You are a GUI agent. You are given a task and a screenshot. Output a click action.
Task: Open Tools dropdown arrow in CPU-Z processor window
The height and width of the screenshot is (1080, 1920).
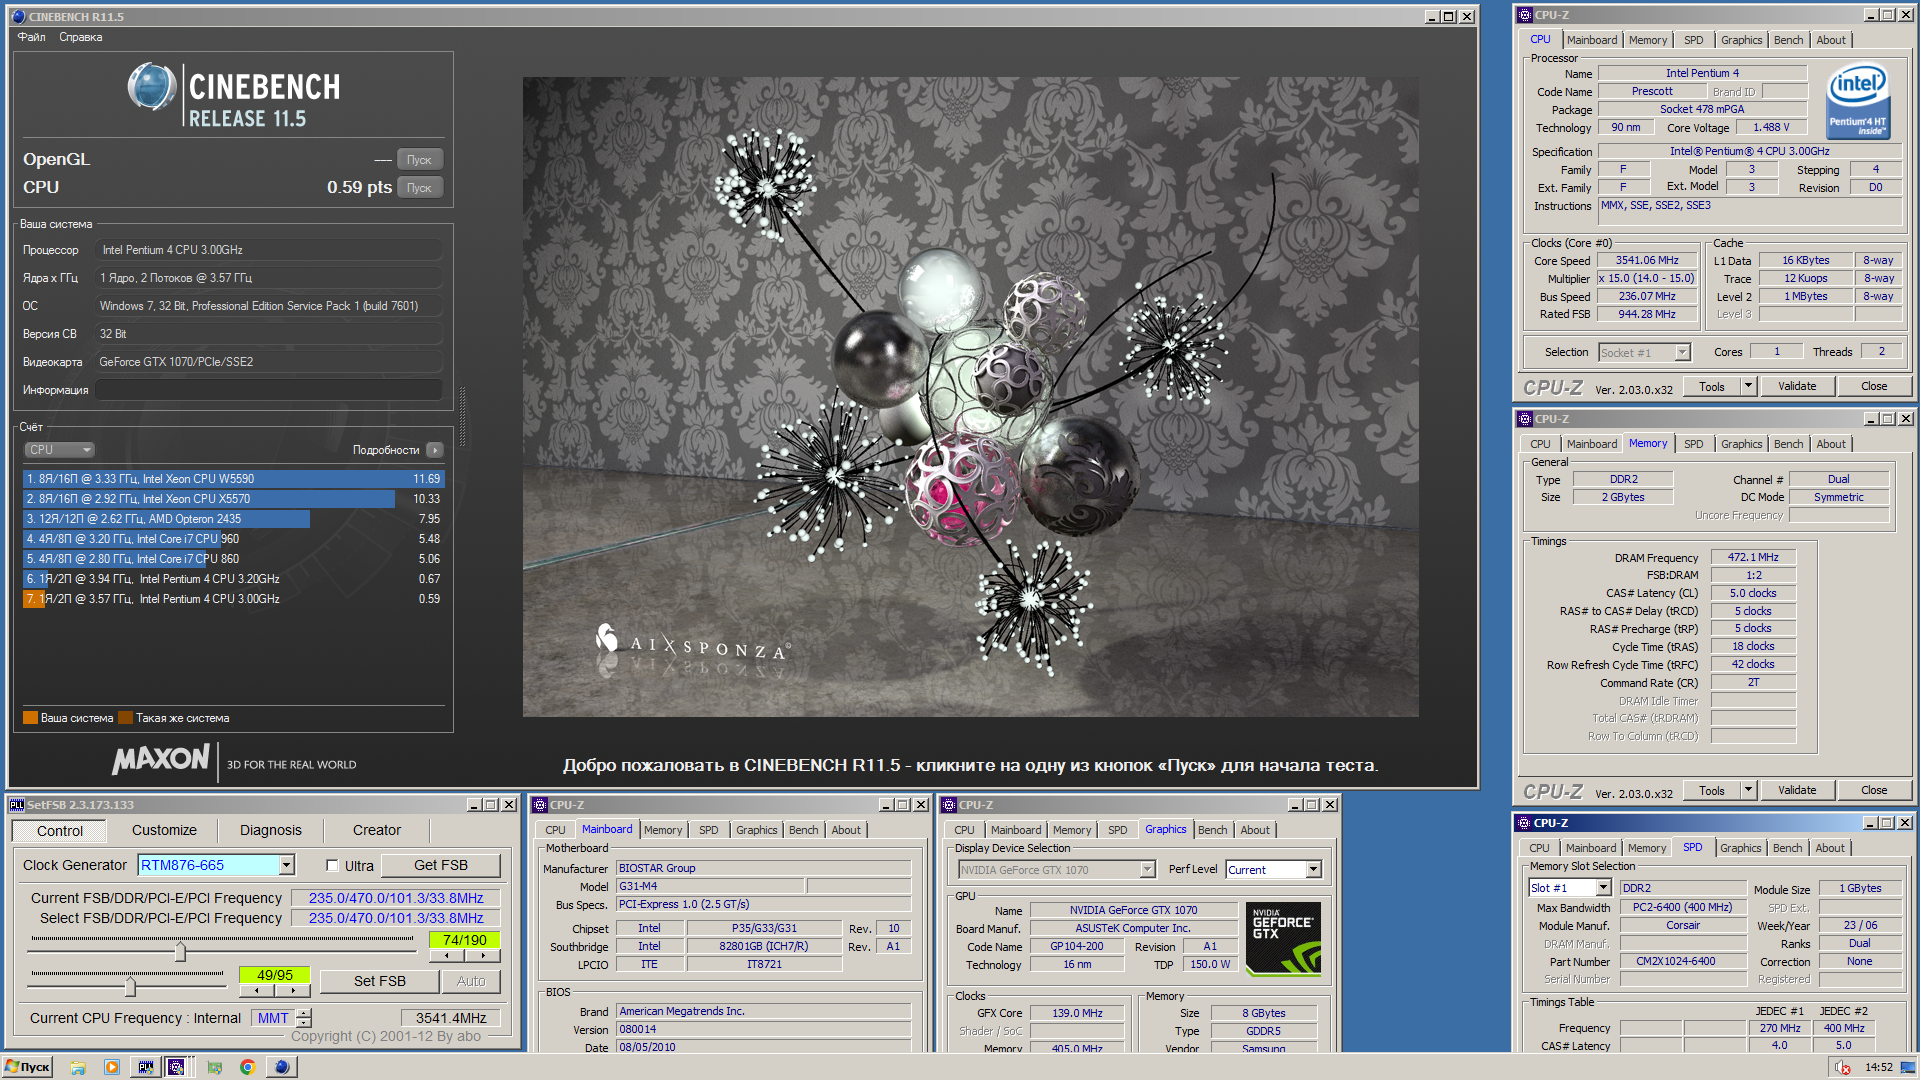click(1748, 386)
